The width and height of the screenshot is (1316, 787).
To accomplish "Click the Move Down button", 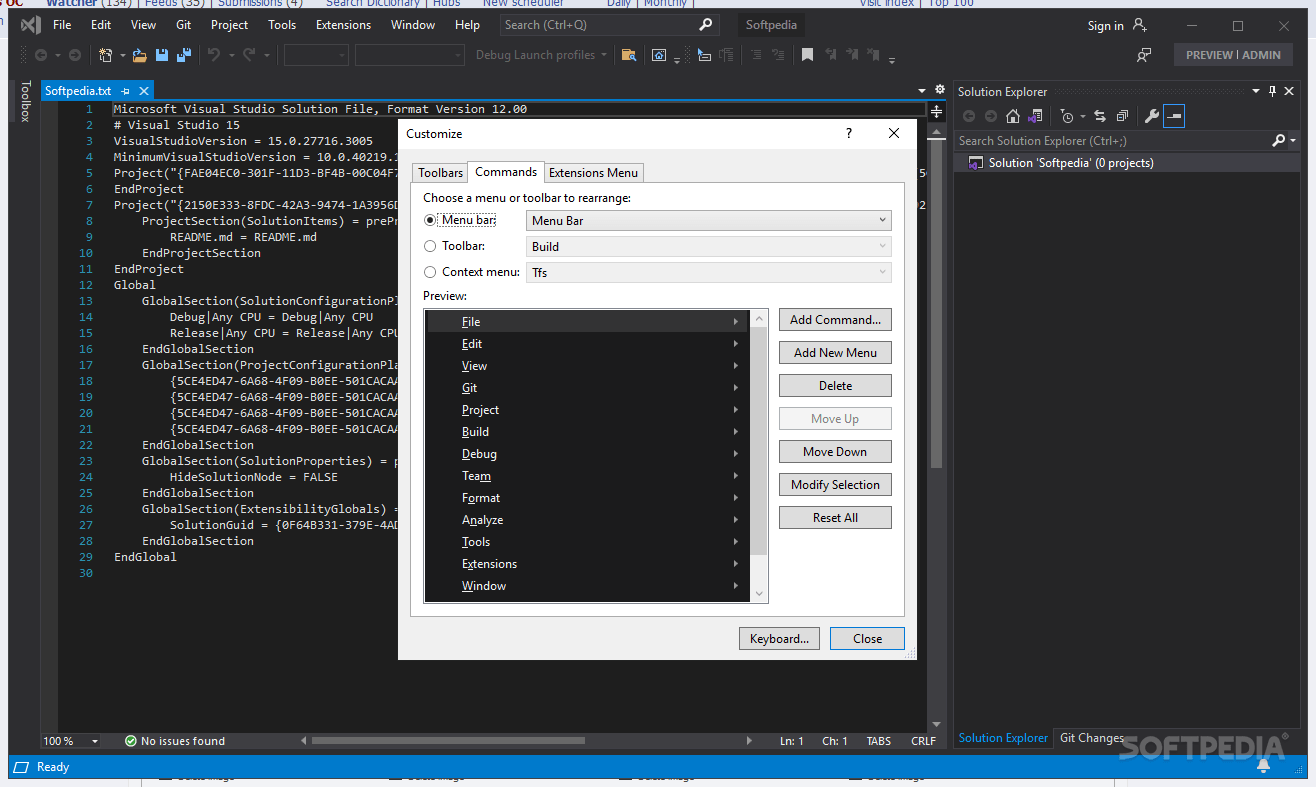I will coord(835,452).
